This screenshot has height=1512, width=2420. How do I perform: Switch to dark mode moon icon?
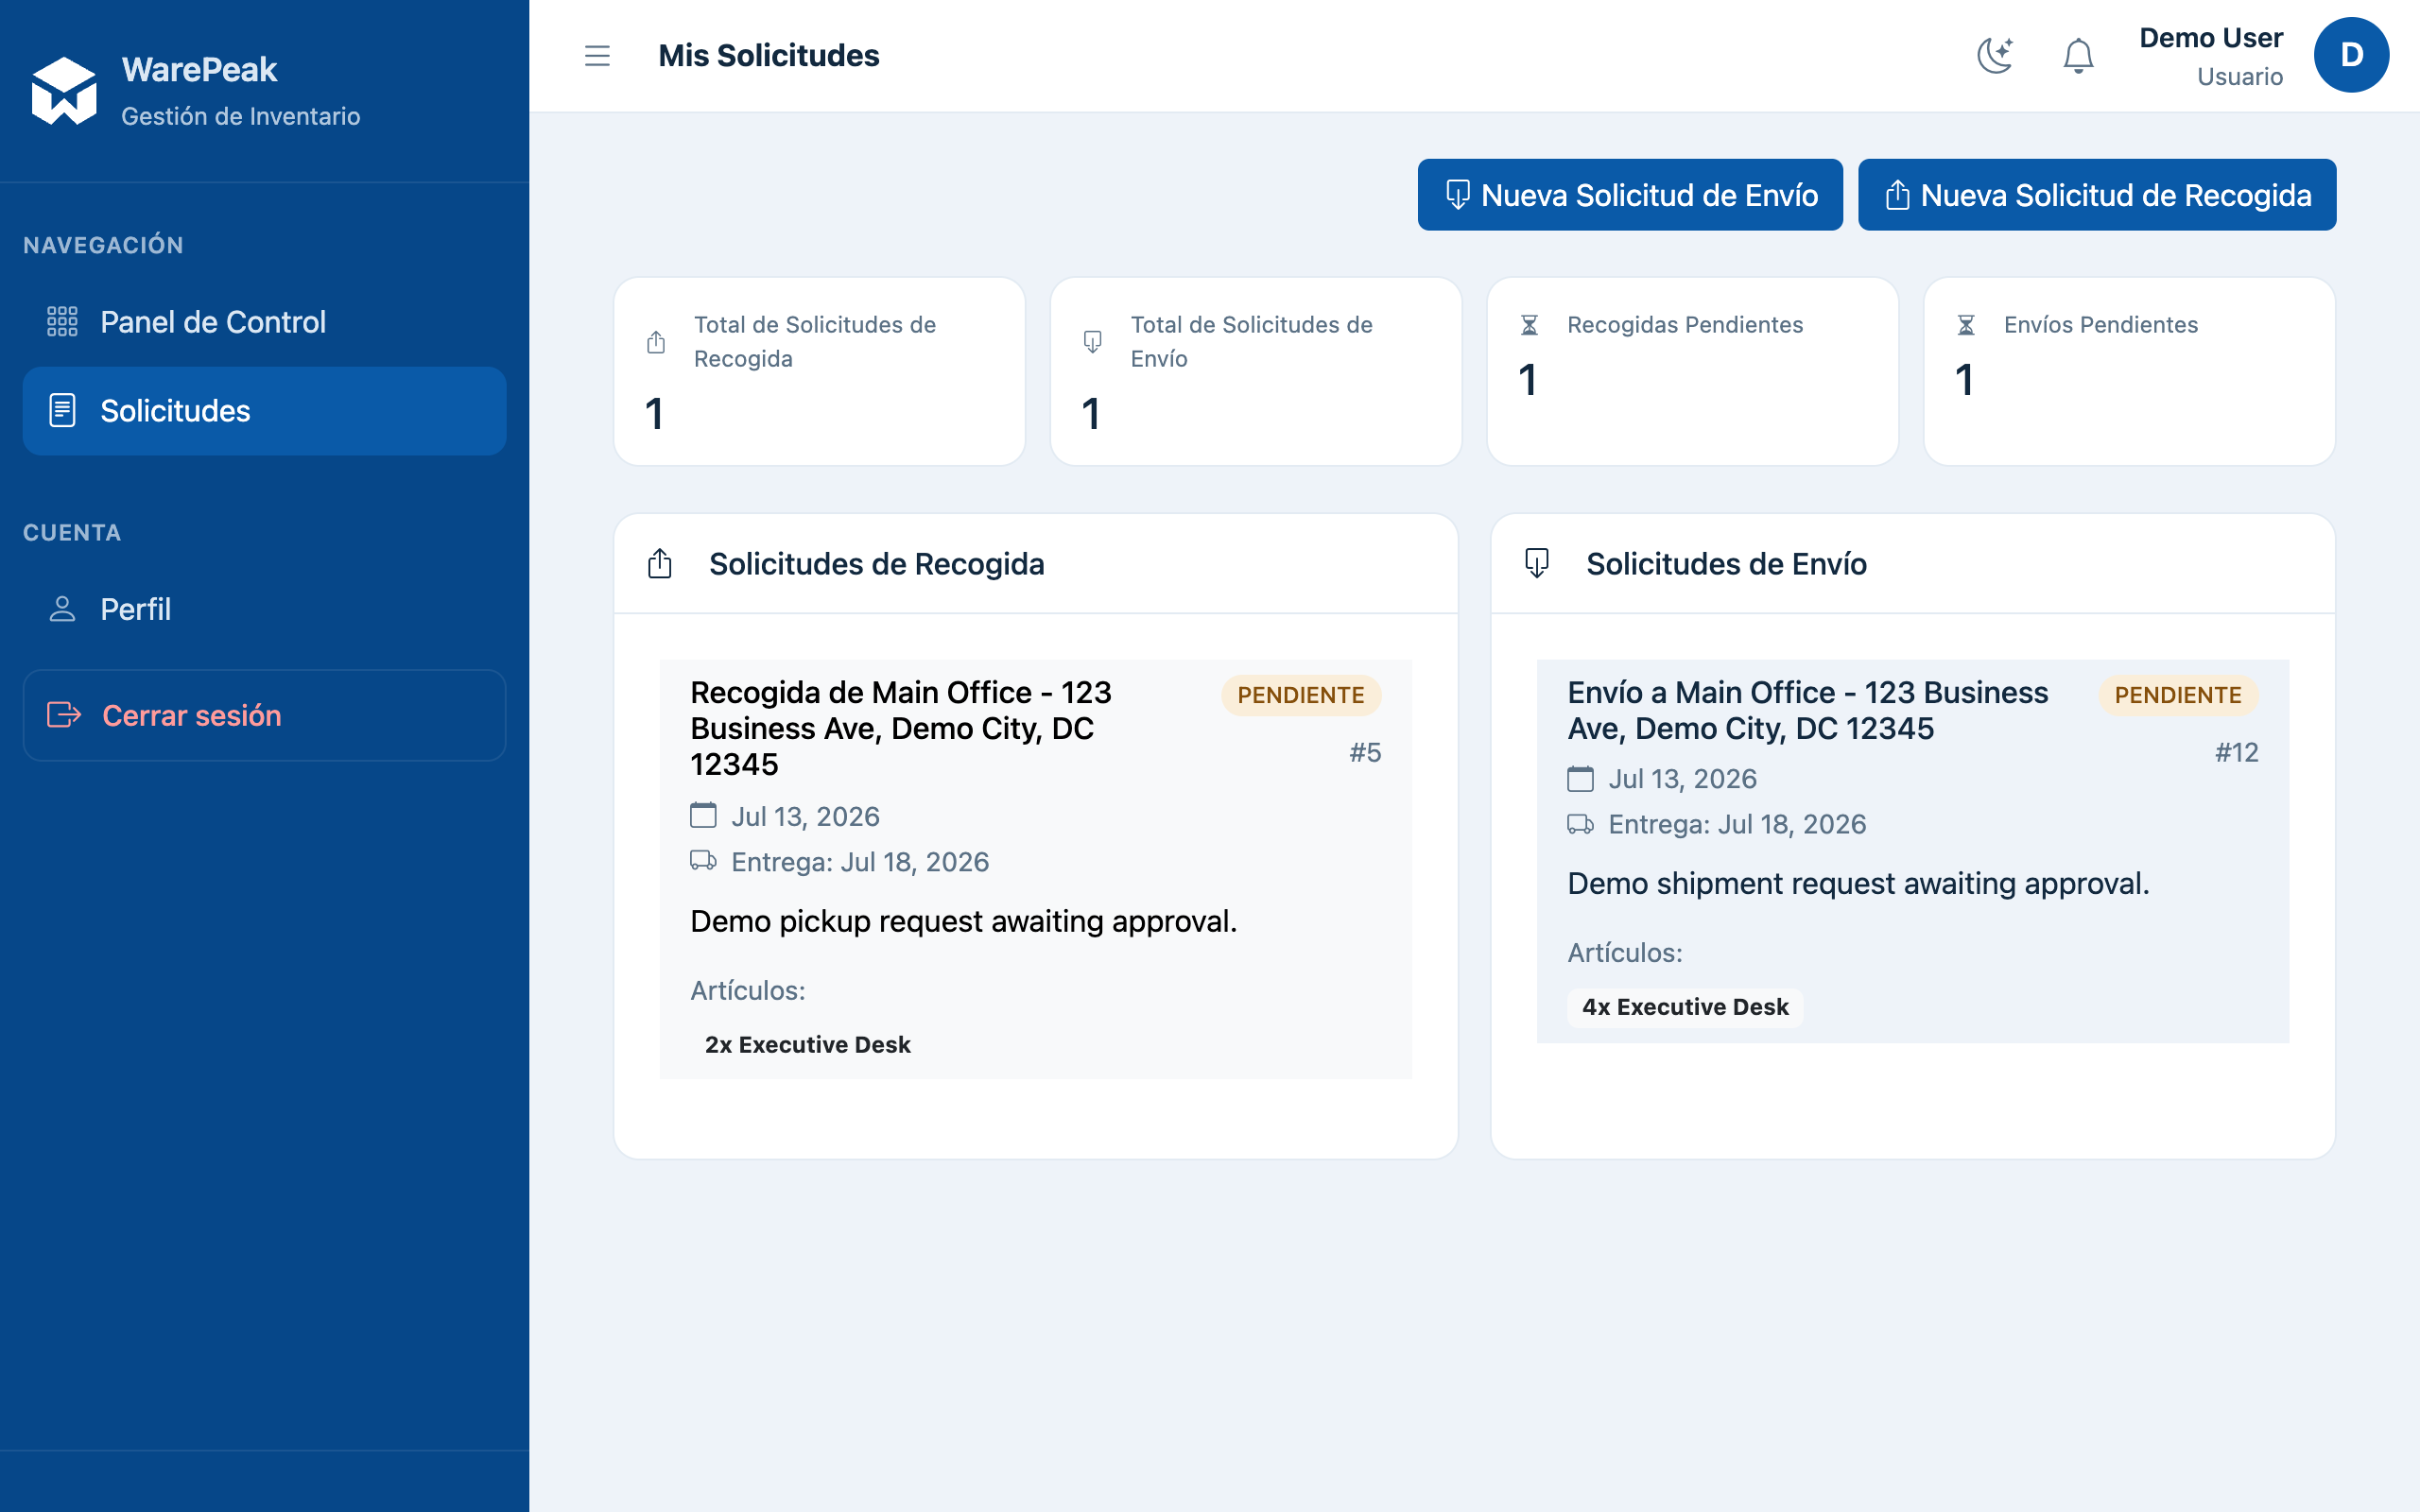click(1995, 56)
